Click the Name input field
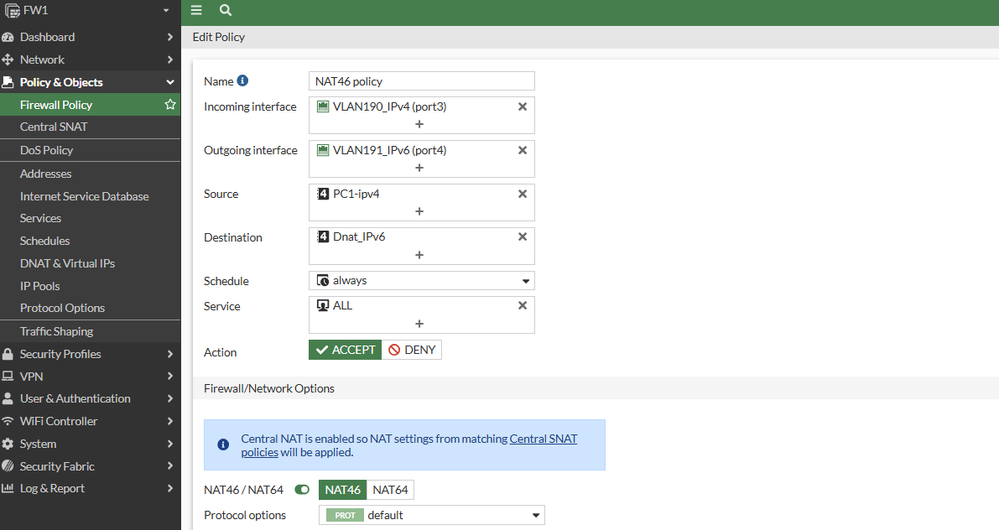Screen dimensions: 999x530 pos(422,81)
